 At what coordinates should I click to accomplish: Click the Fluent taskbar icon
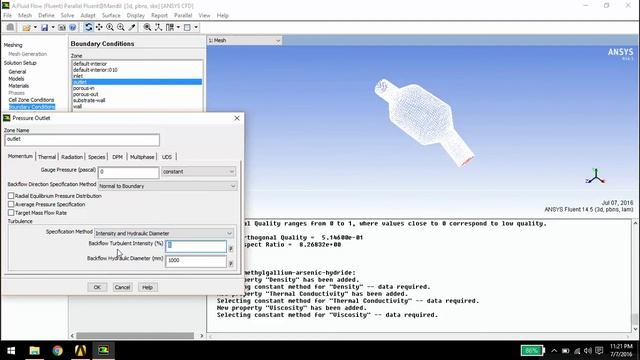pos(103,350)
